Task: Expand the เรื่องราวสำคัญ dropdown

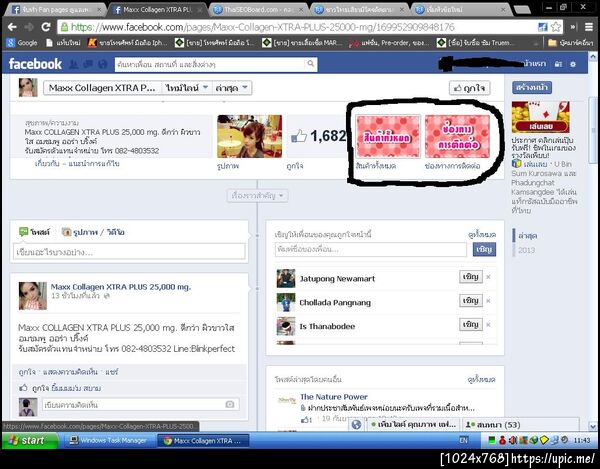Action: [x=257, y=196]
